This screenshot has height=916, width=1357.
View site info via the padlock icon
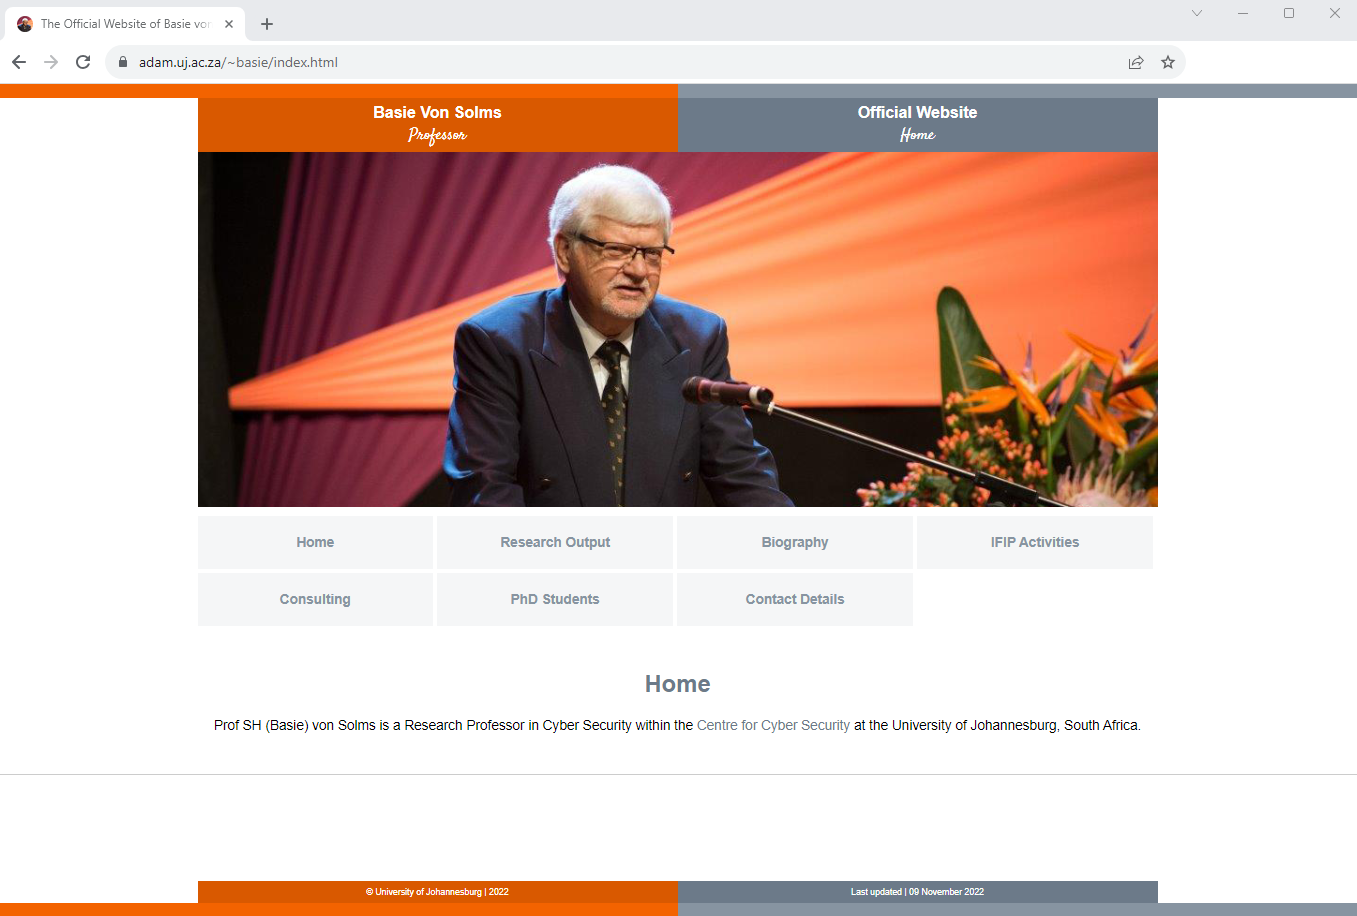pos(123,62)
